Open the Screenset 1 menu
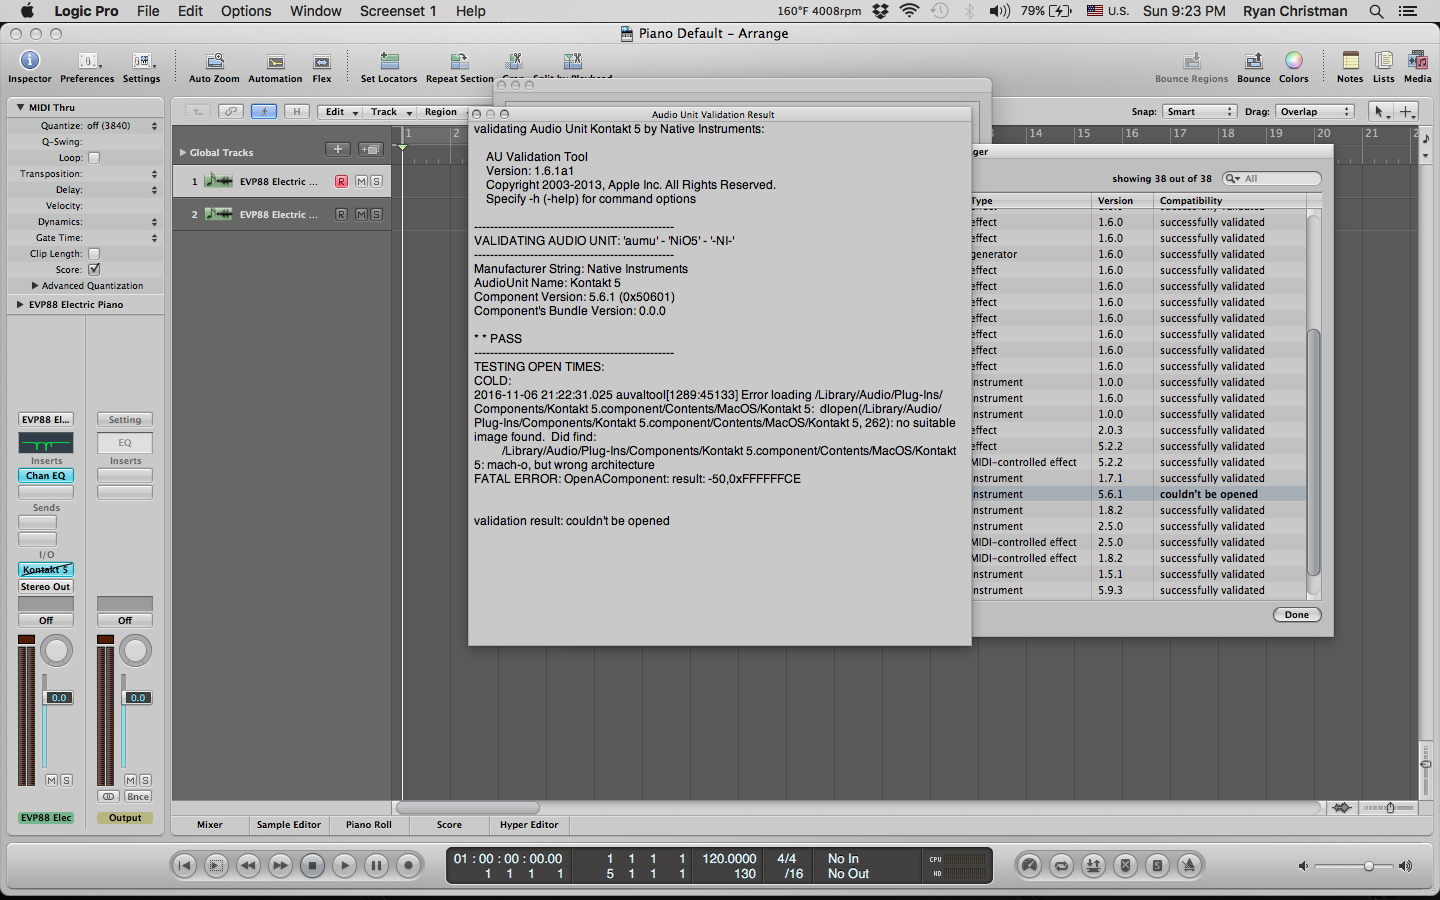This screenshot has width=1440, height=900. click(398, 11)
